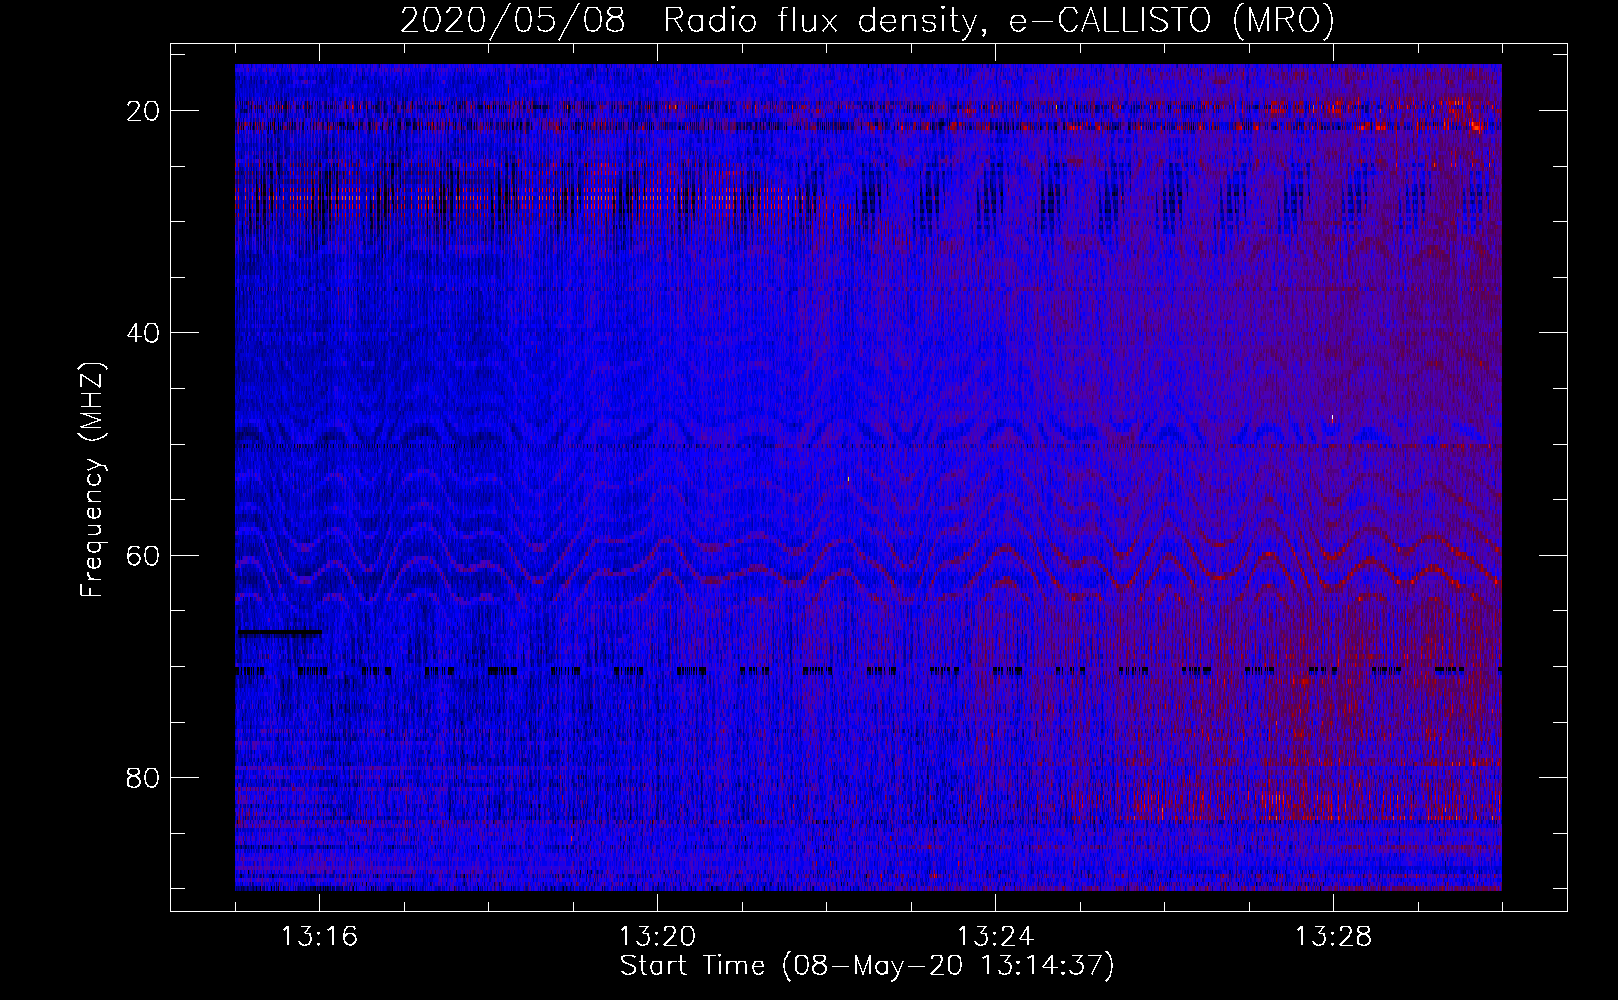Select the '60' frequency axis label
This screenshot has width=1618, height=1000.
(x=144, y=555)
